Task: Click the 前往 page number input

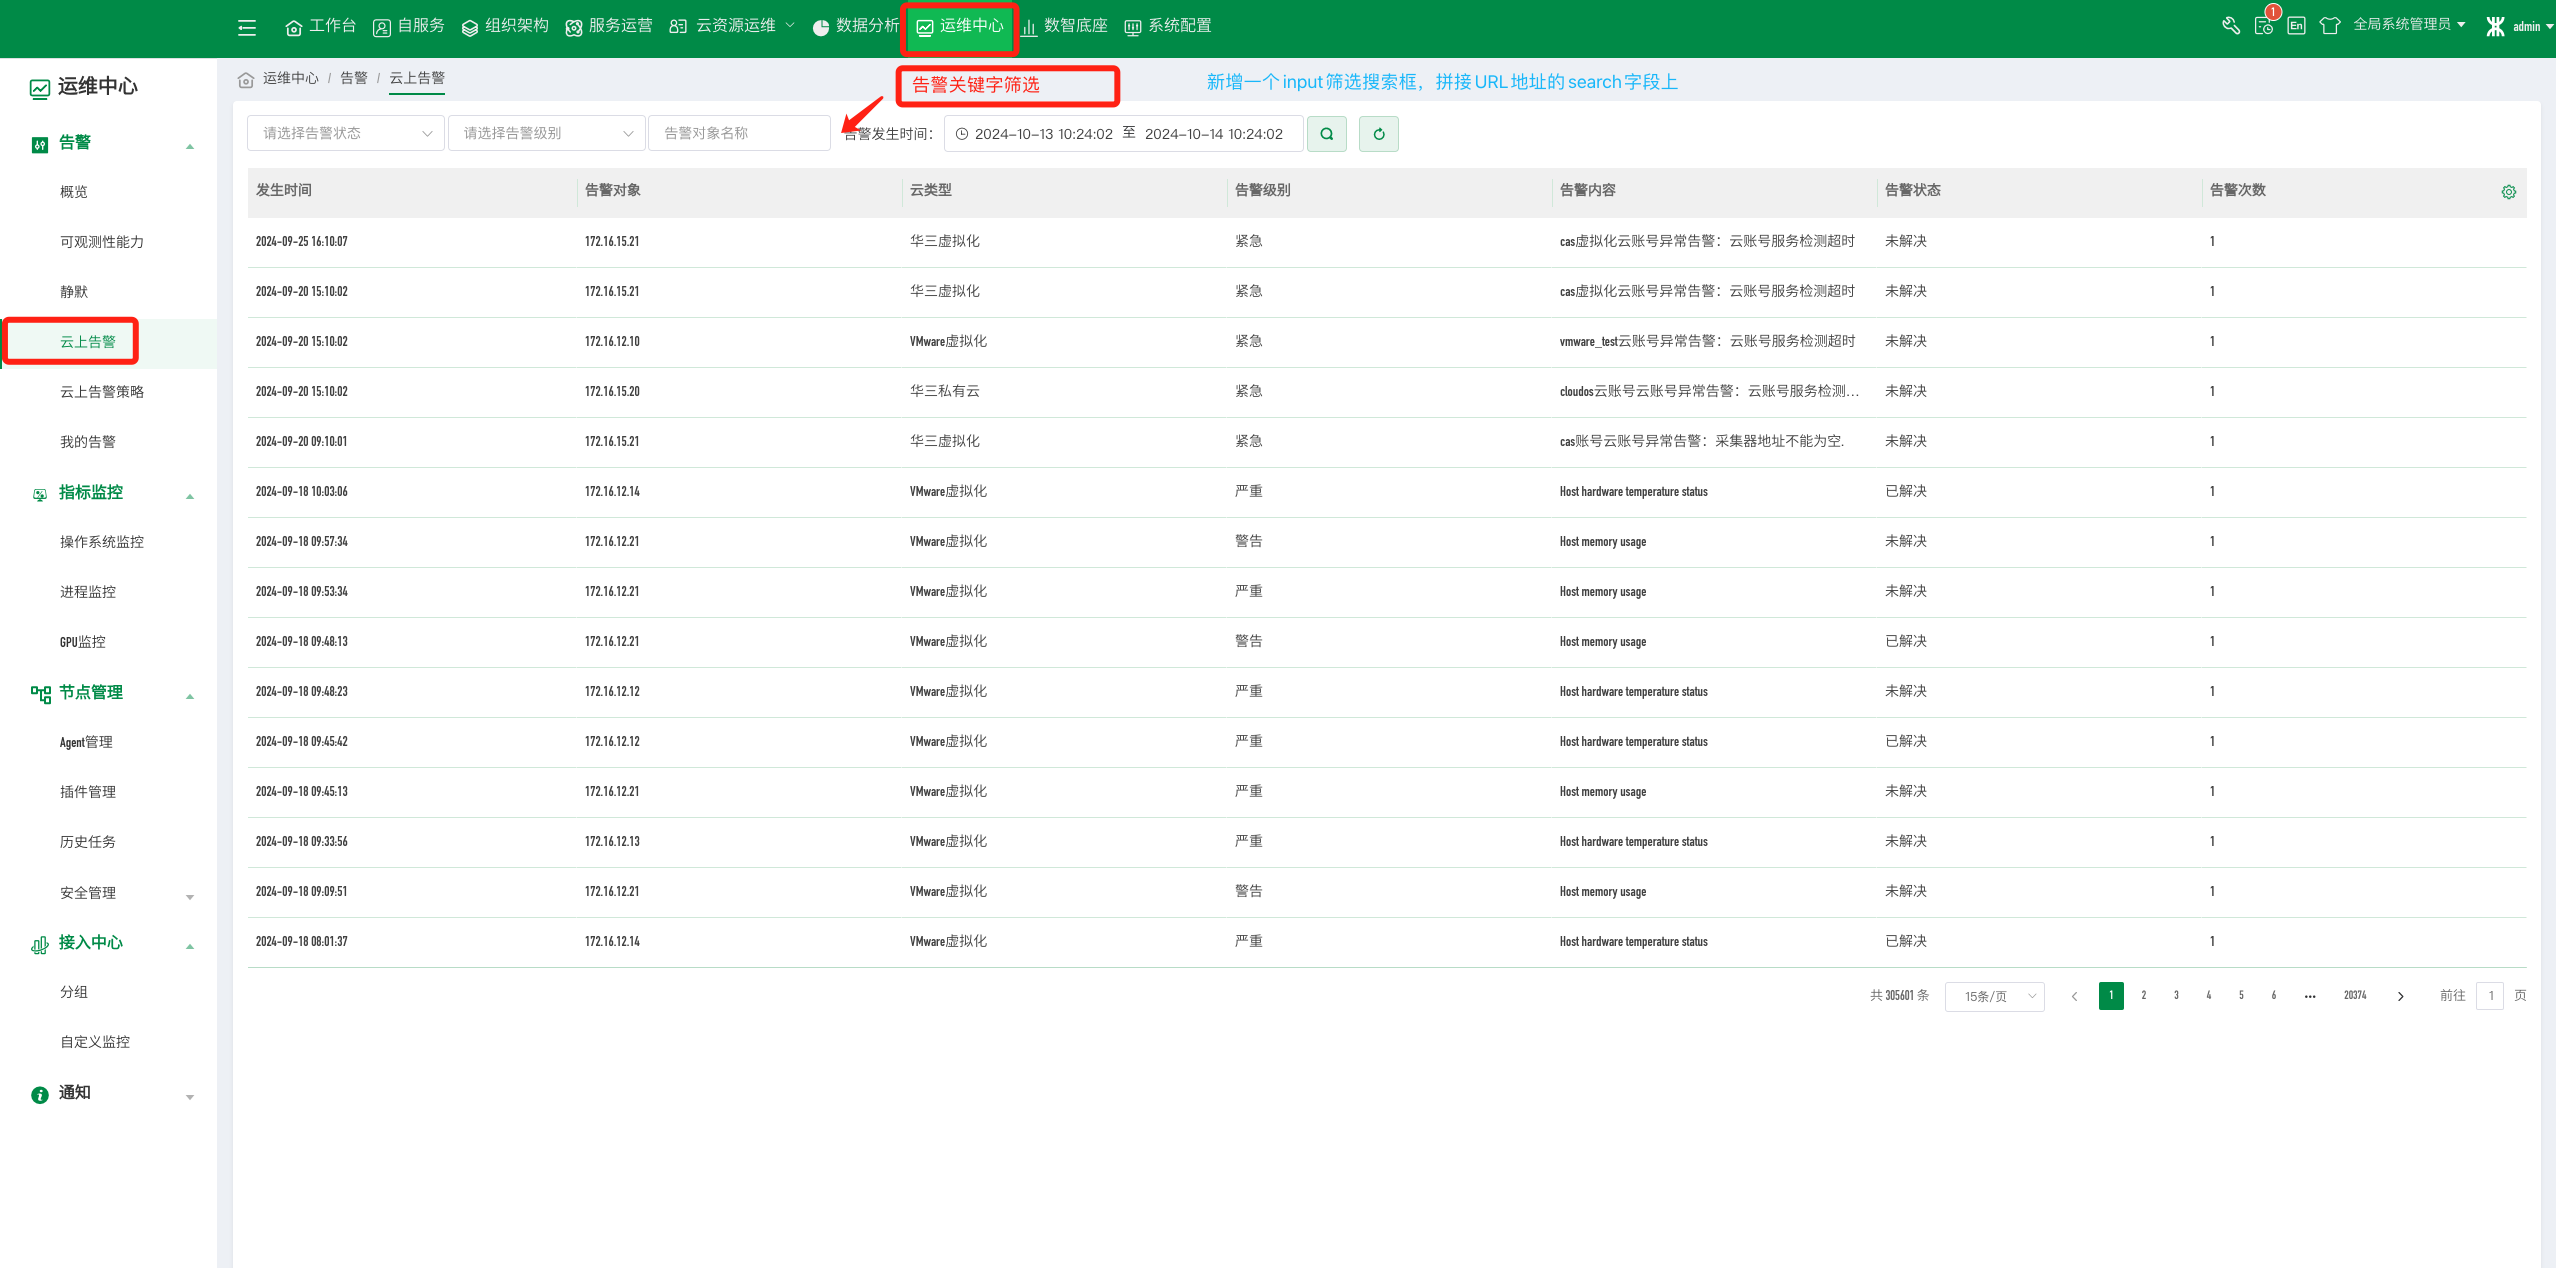Action: point(2490,996)
